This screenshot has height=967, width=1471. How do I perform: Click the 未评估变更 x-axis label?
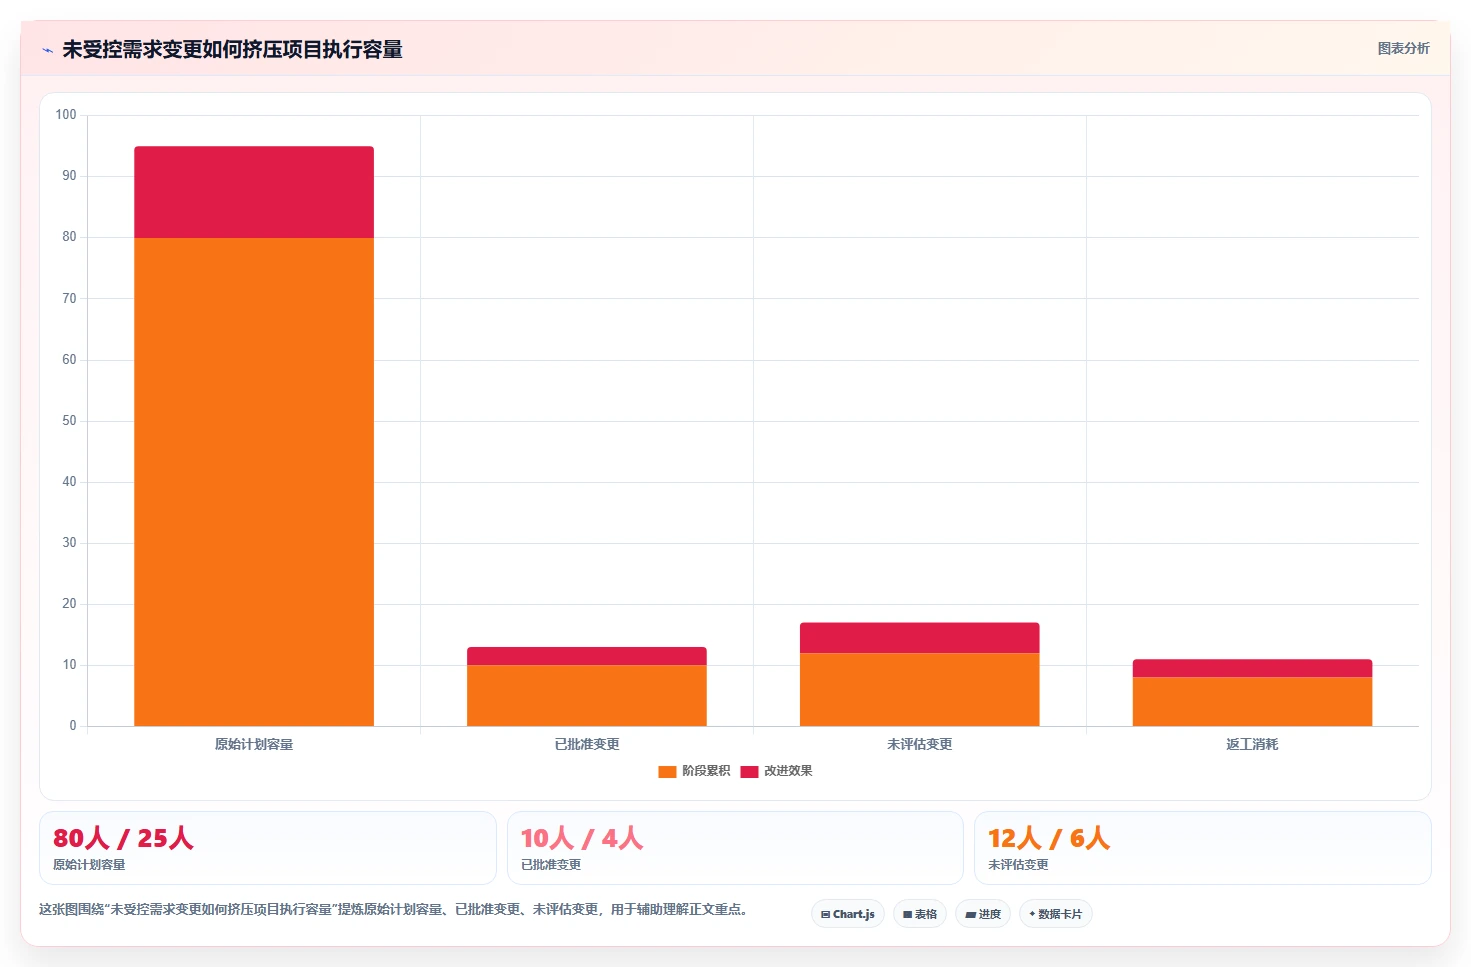919,744
